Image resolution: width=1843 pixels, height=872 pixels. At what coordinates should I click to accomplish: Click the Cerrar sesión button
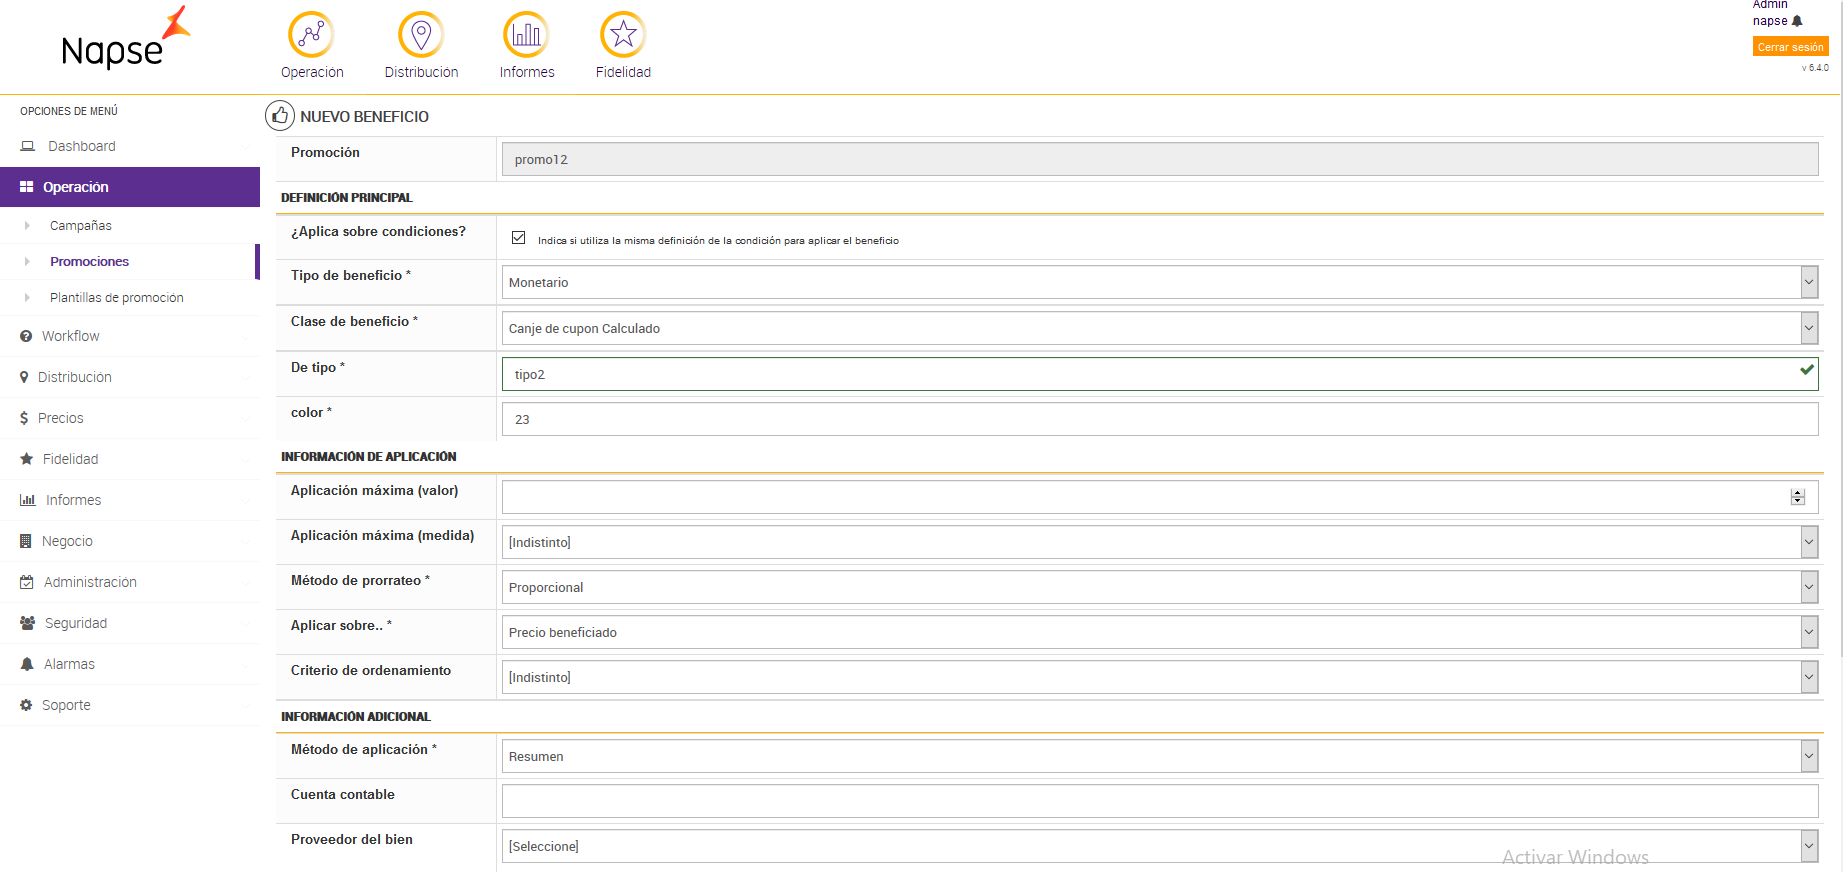[1790, 47]
